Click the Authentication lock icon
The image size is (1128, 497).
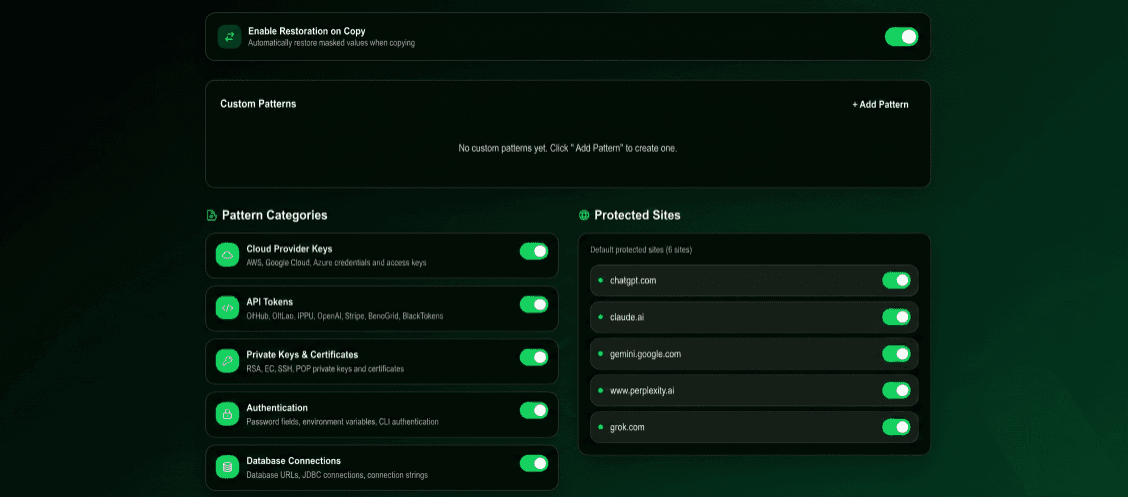click(227, 414)
